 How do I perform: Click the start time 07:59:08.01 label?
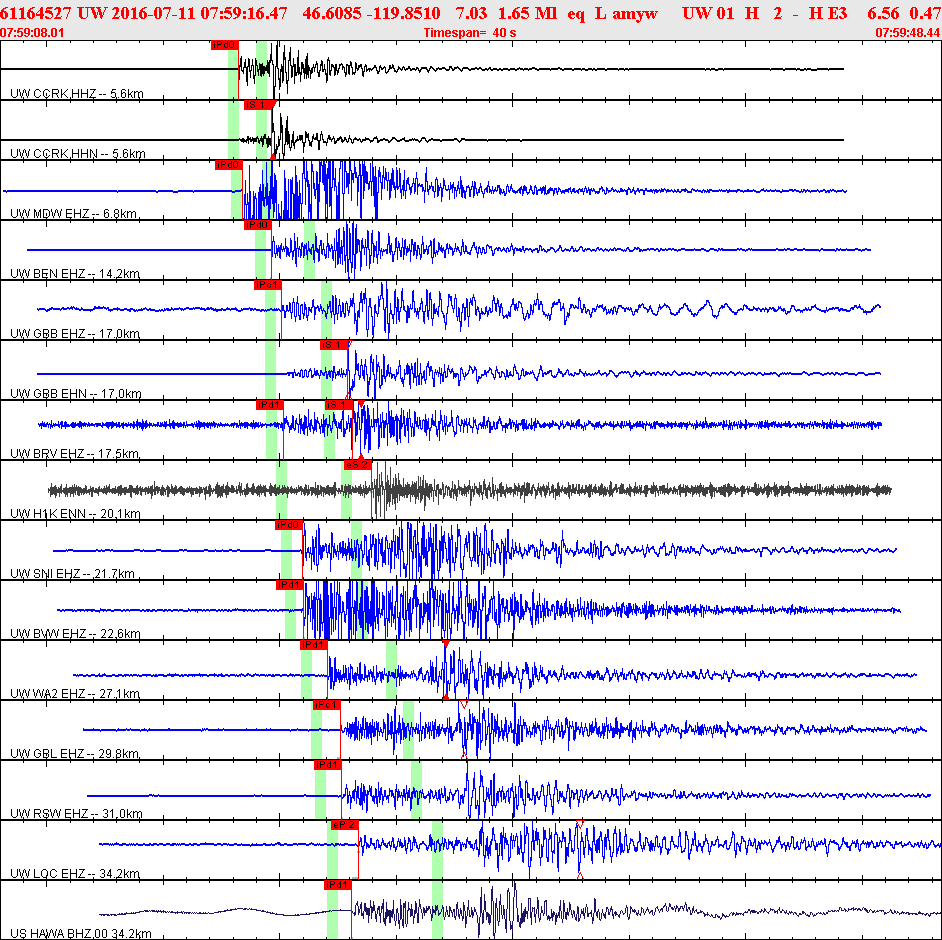pyautogui.click(x=32, y=33)
